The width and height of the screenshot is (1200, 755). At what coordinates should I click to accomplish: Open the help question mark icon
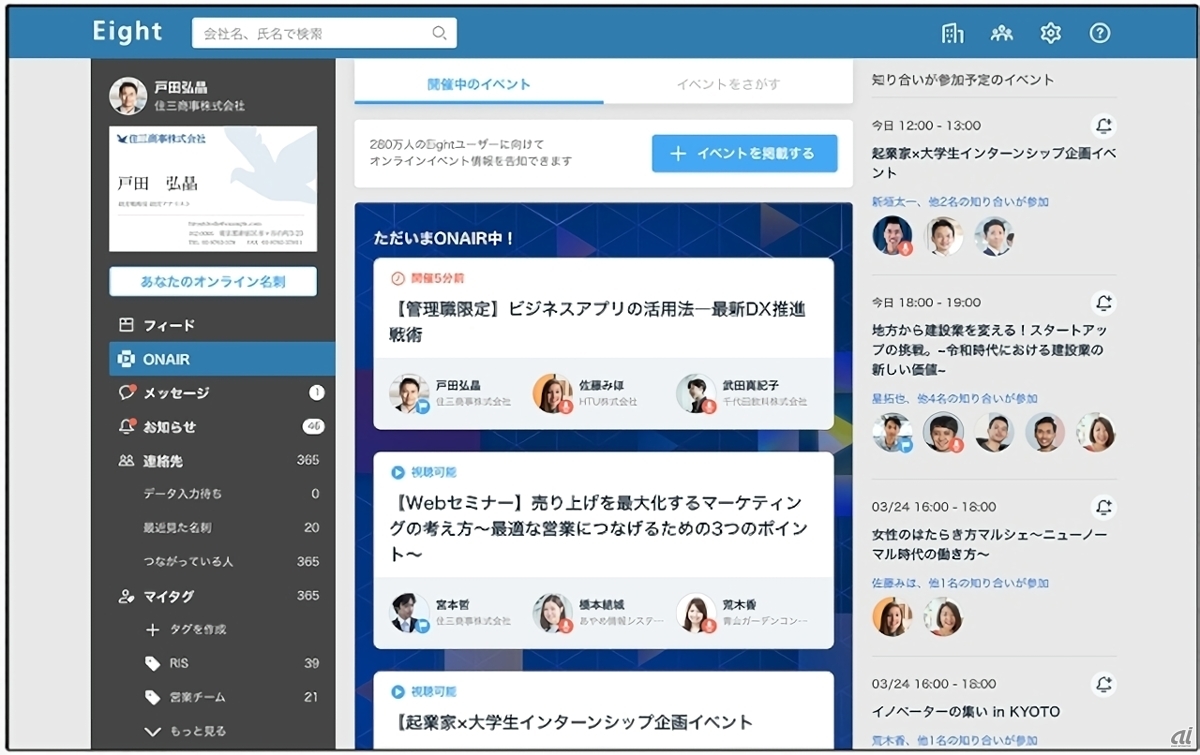(1100, 33)
